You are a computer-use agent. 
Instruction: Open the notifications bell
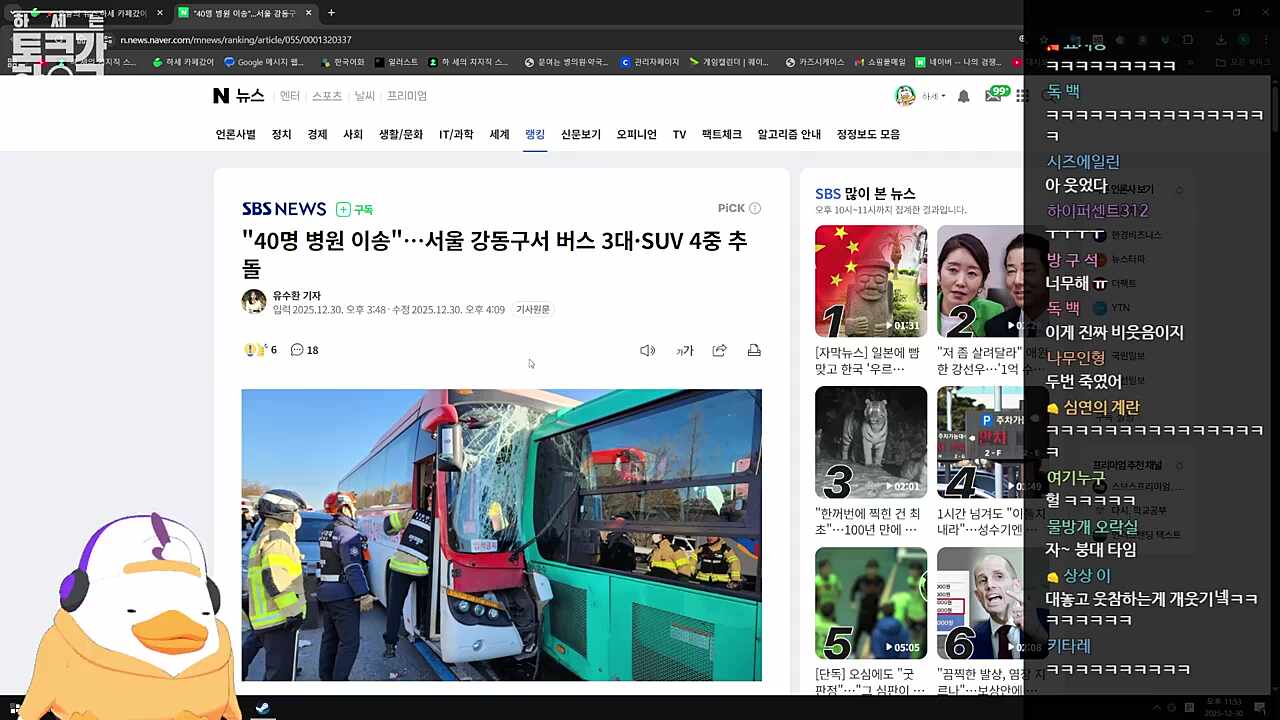pyautogui.click(x=964, y=96)
